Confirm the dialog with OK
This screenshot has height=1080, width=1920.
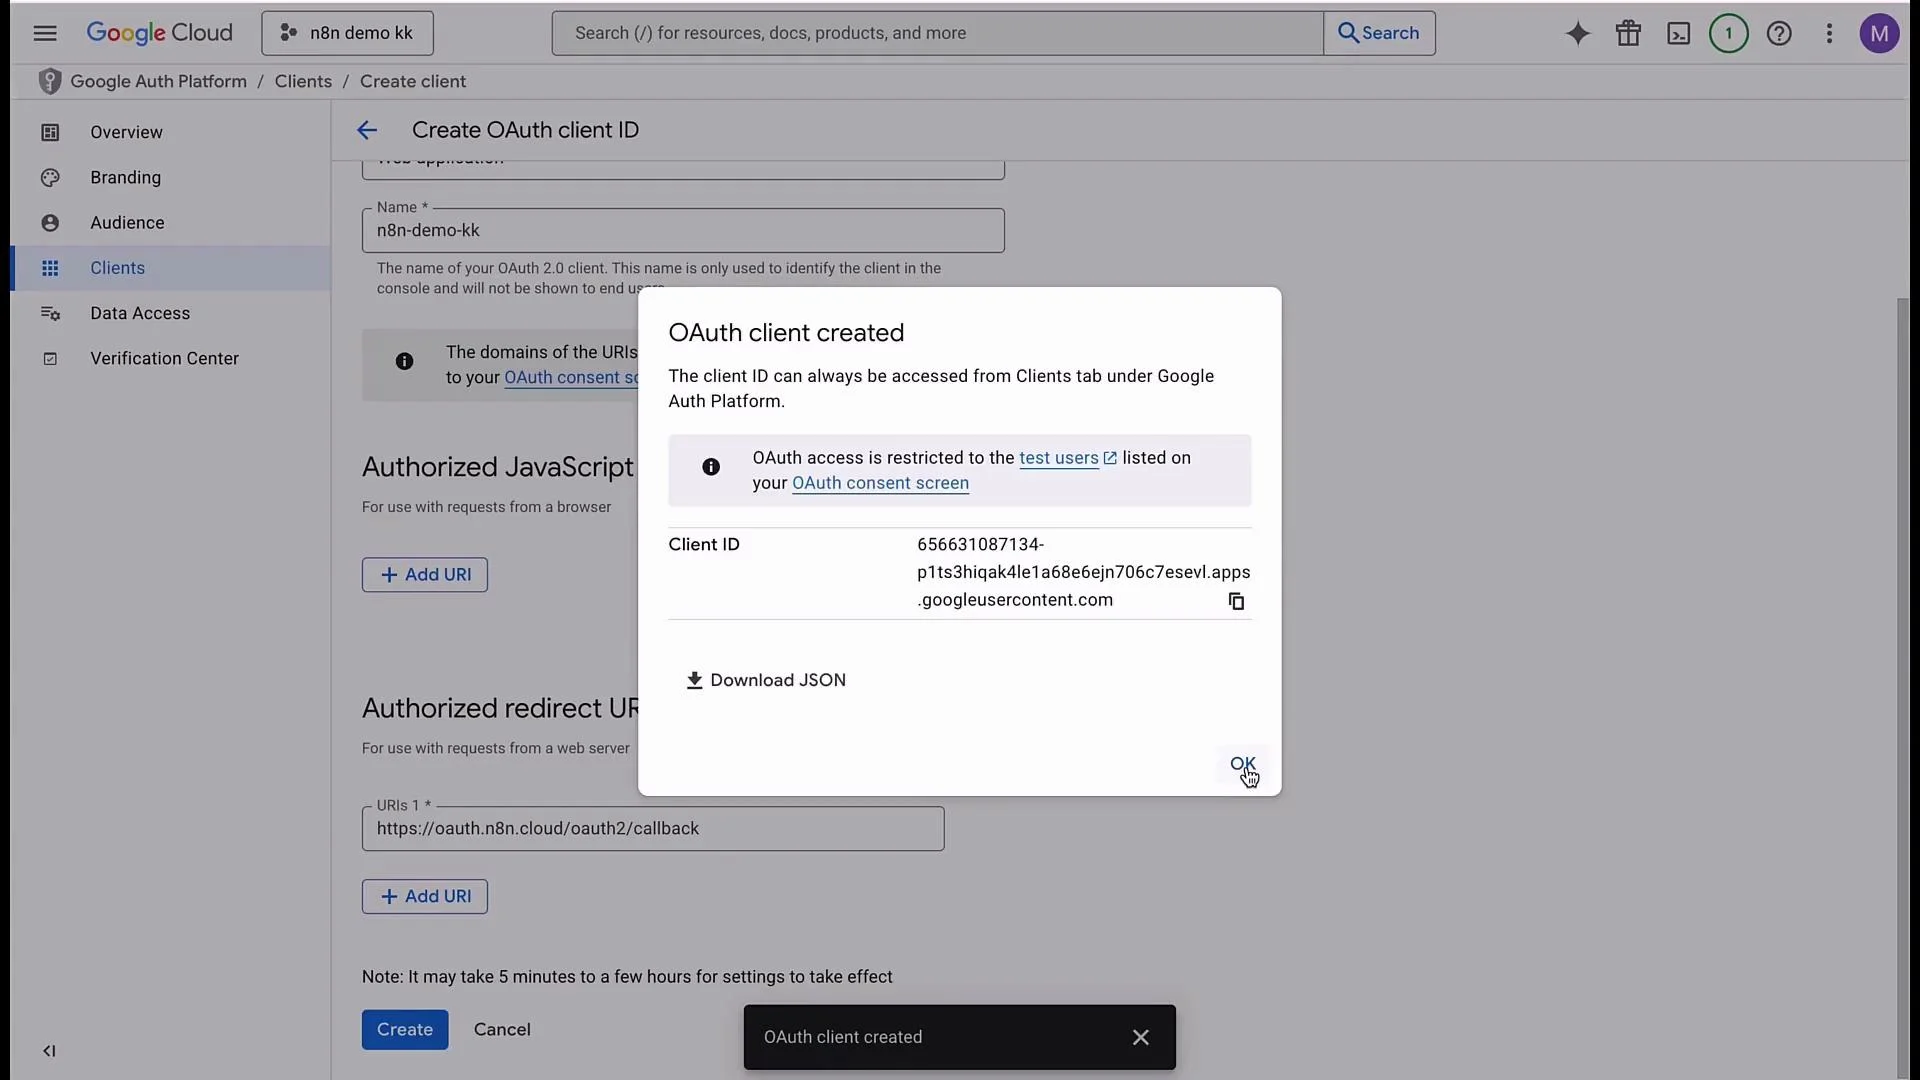[1242, 764]
